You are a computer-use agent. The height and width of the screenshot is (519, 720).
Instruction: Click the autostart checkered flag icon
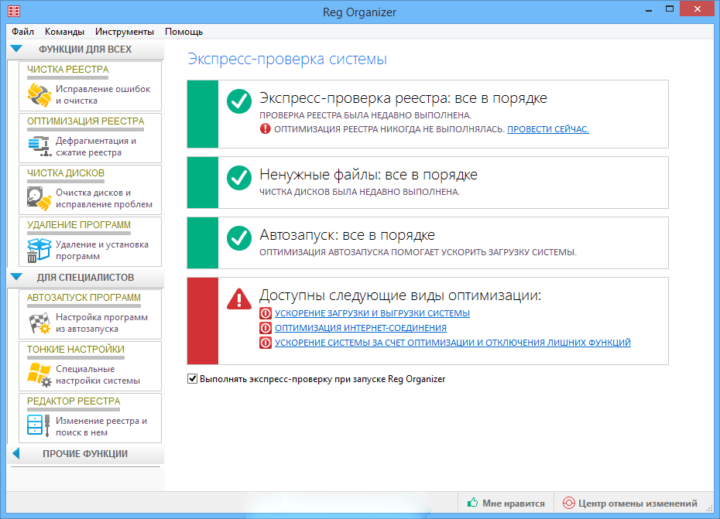pos(39,323)
